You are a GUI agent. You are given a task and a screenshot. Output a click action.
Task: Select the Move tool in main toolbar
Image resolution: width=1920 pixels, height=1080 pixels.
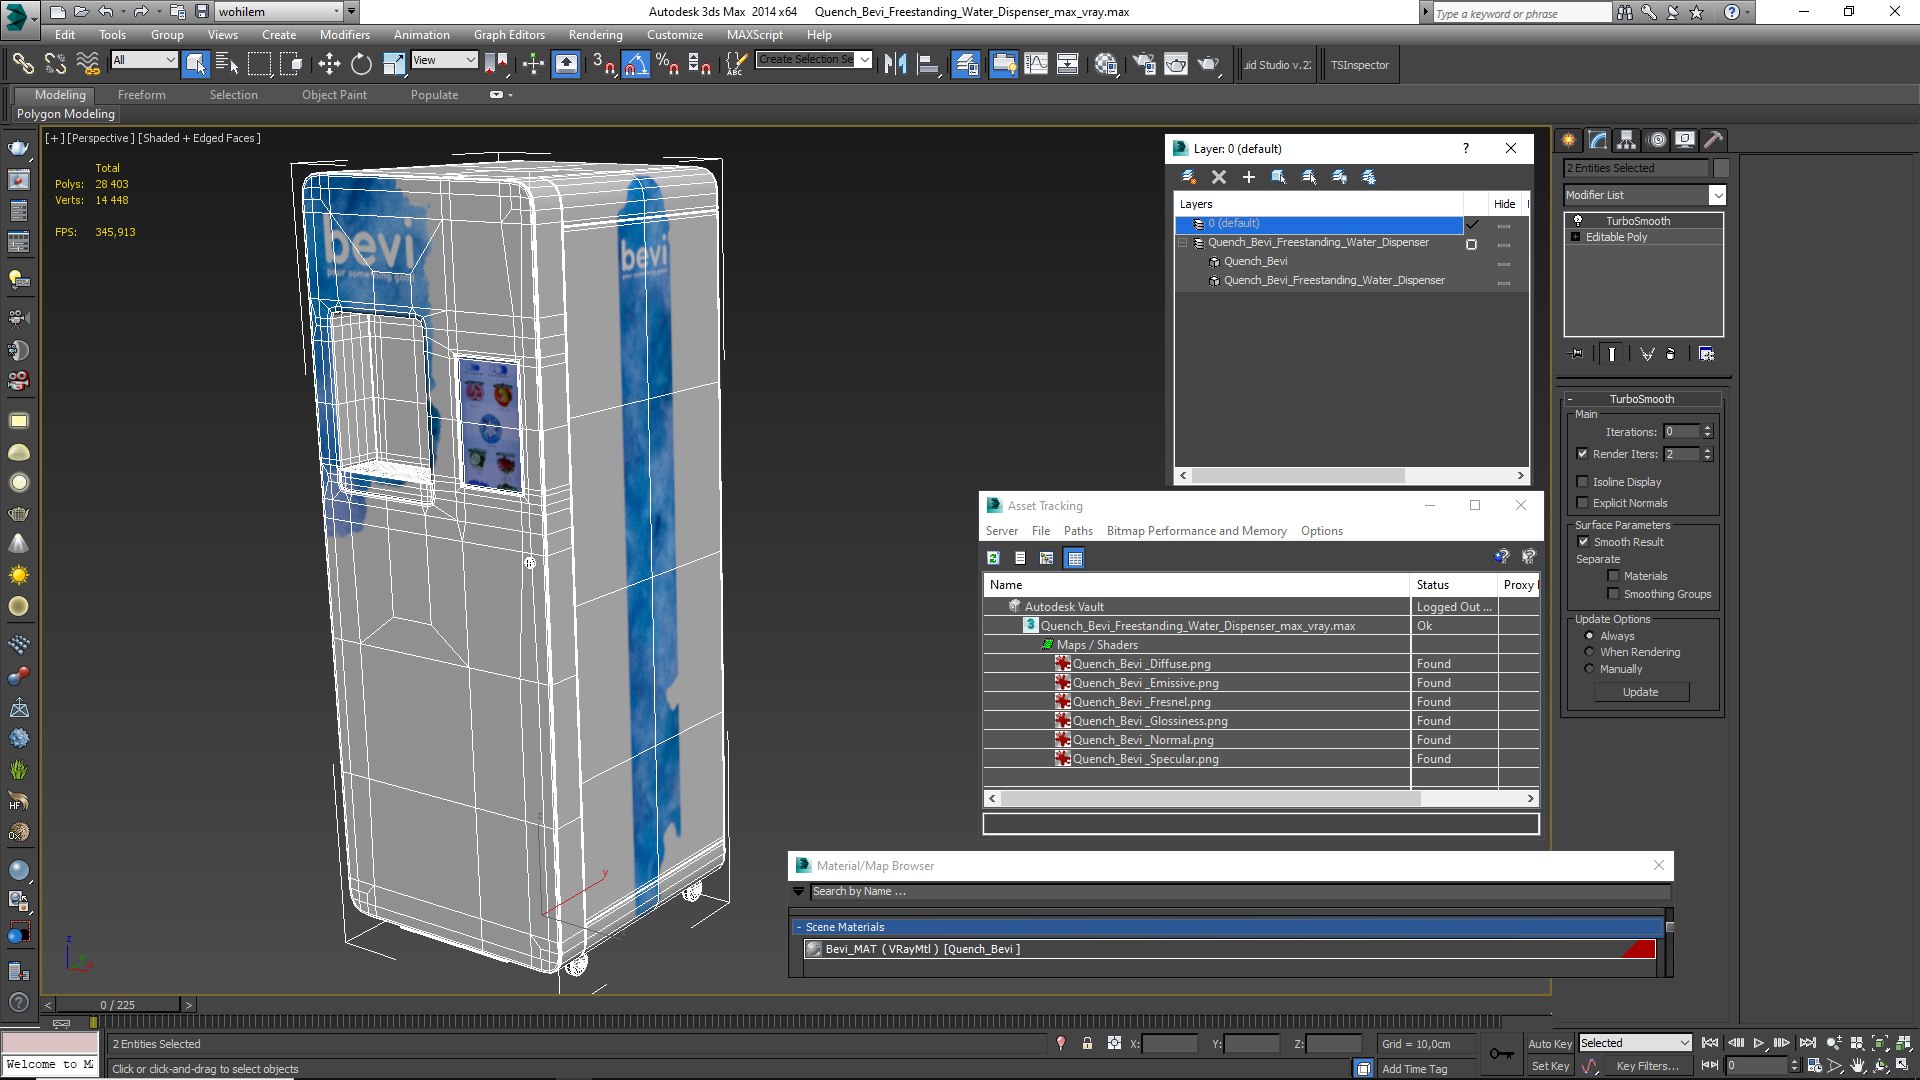tap(328, 65)
